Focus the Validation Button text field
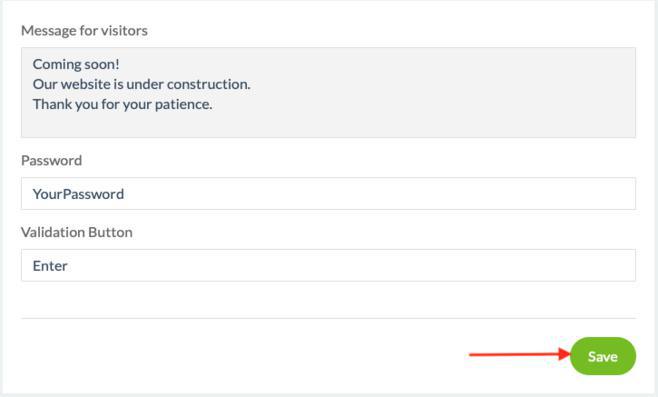This screenshot has width=658, height=397. point(328,265)
